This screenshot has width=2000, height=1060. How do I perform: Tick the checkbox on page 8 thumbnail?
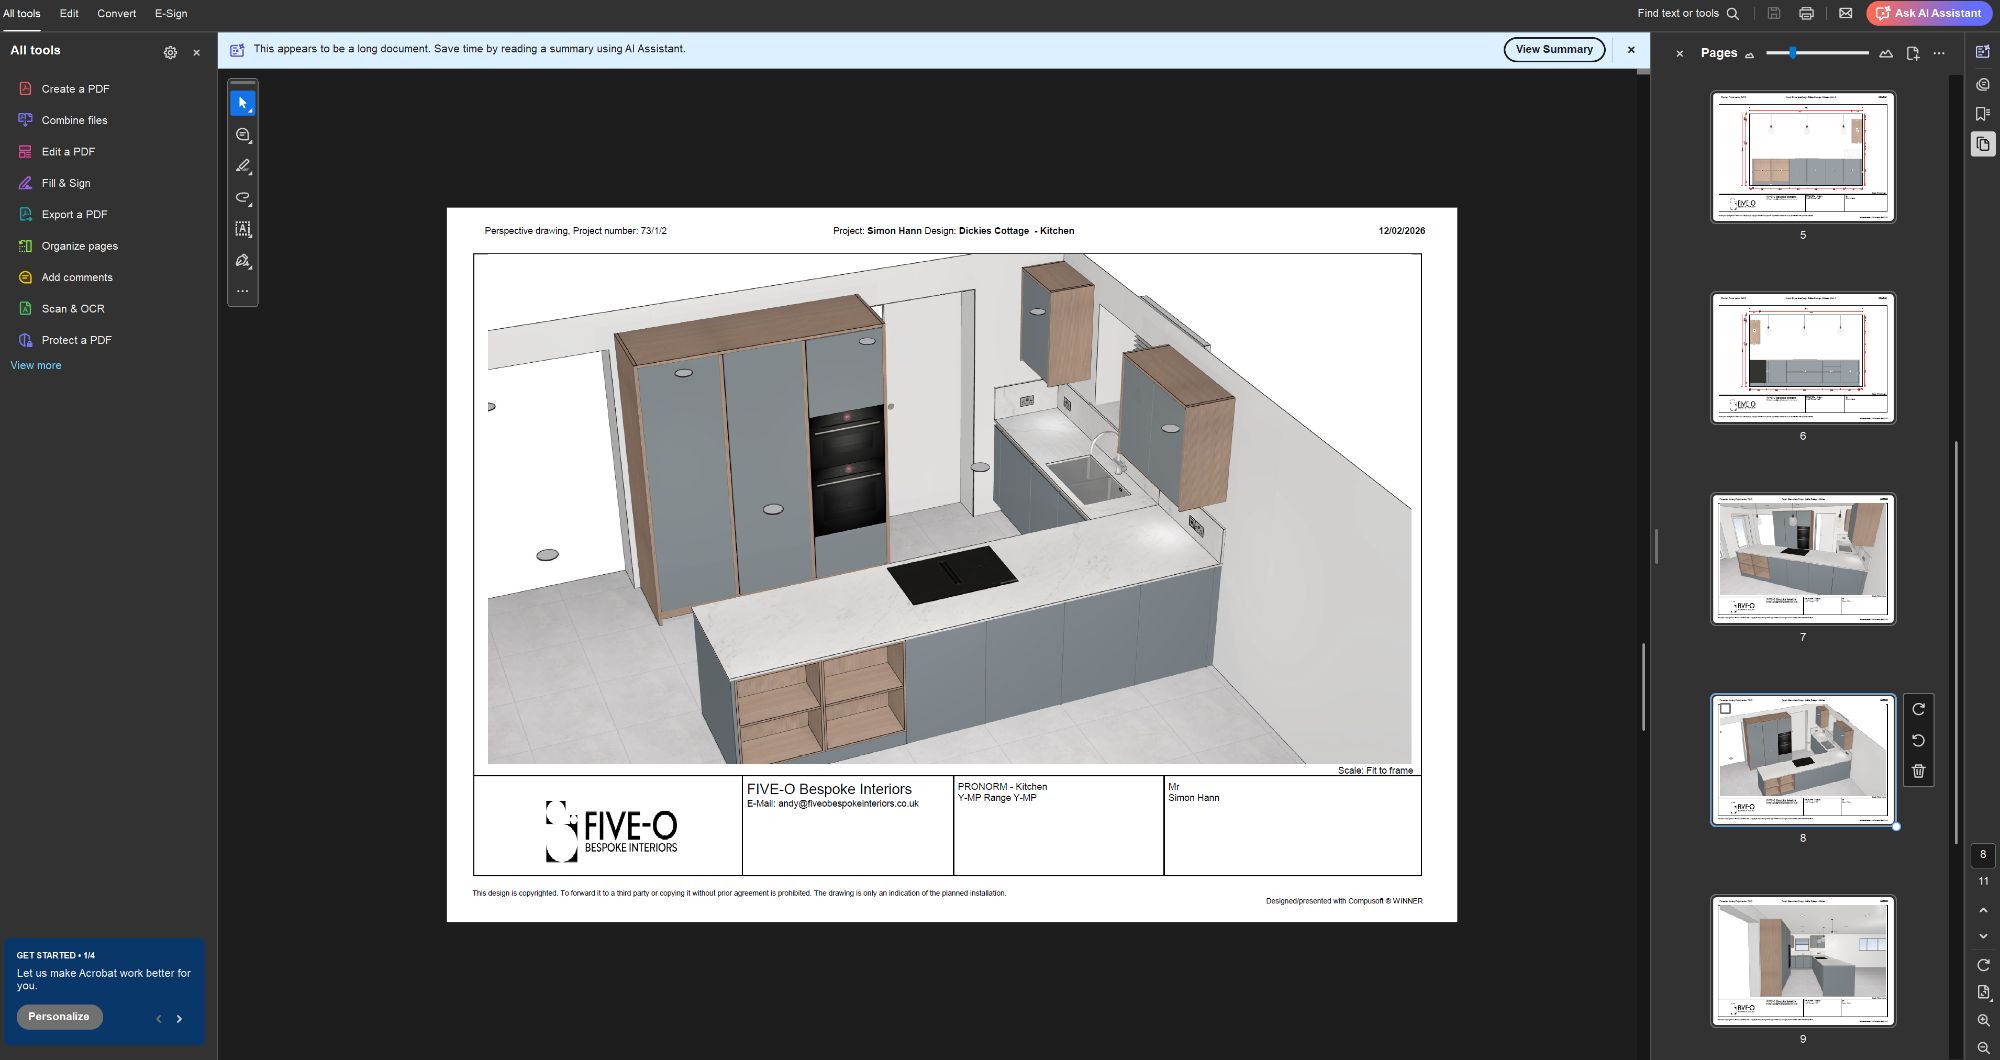click(x=1725, y=709)
